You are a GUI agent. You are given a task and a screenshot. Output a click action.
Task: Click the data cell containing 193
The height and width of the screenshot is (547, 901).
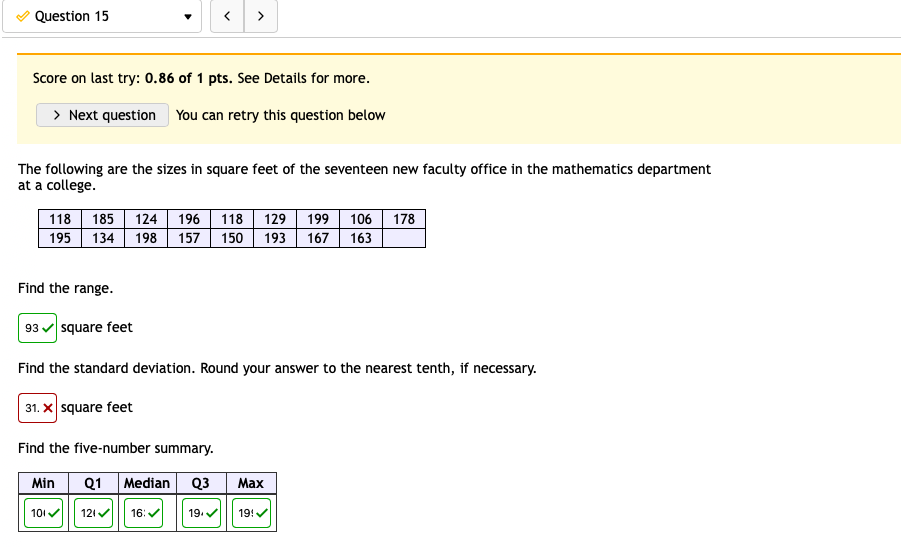click(x=275, y=238)
